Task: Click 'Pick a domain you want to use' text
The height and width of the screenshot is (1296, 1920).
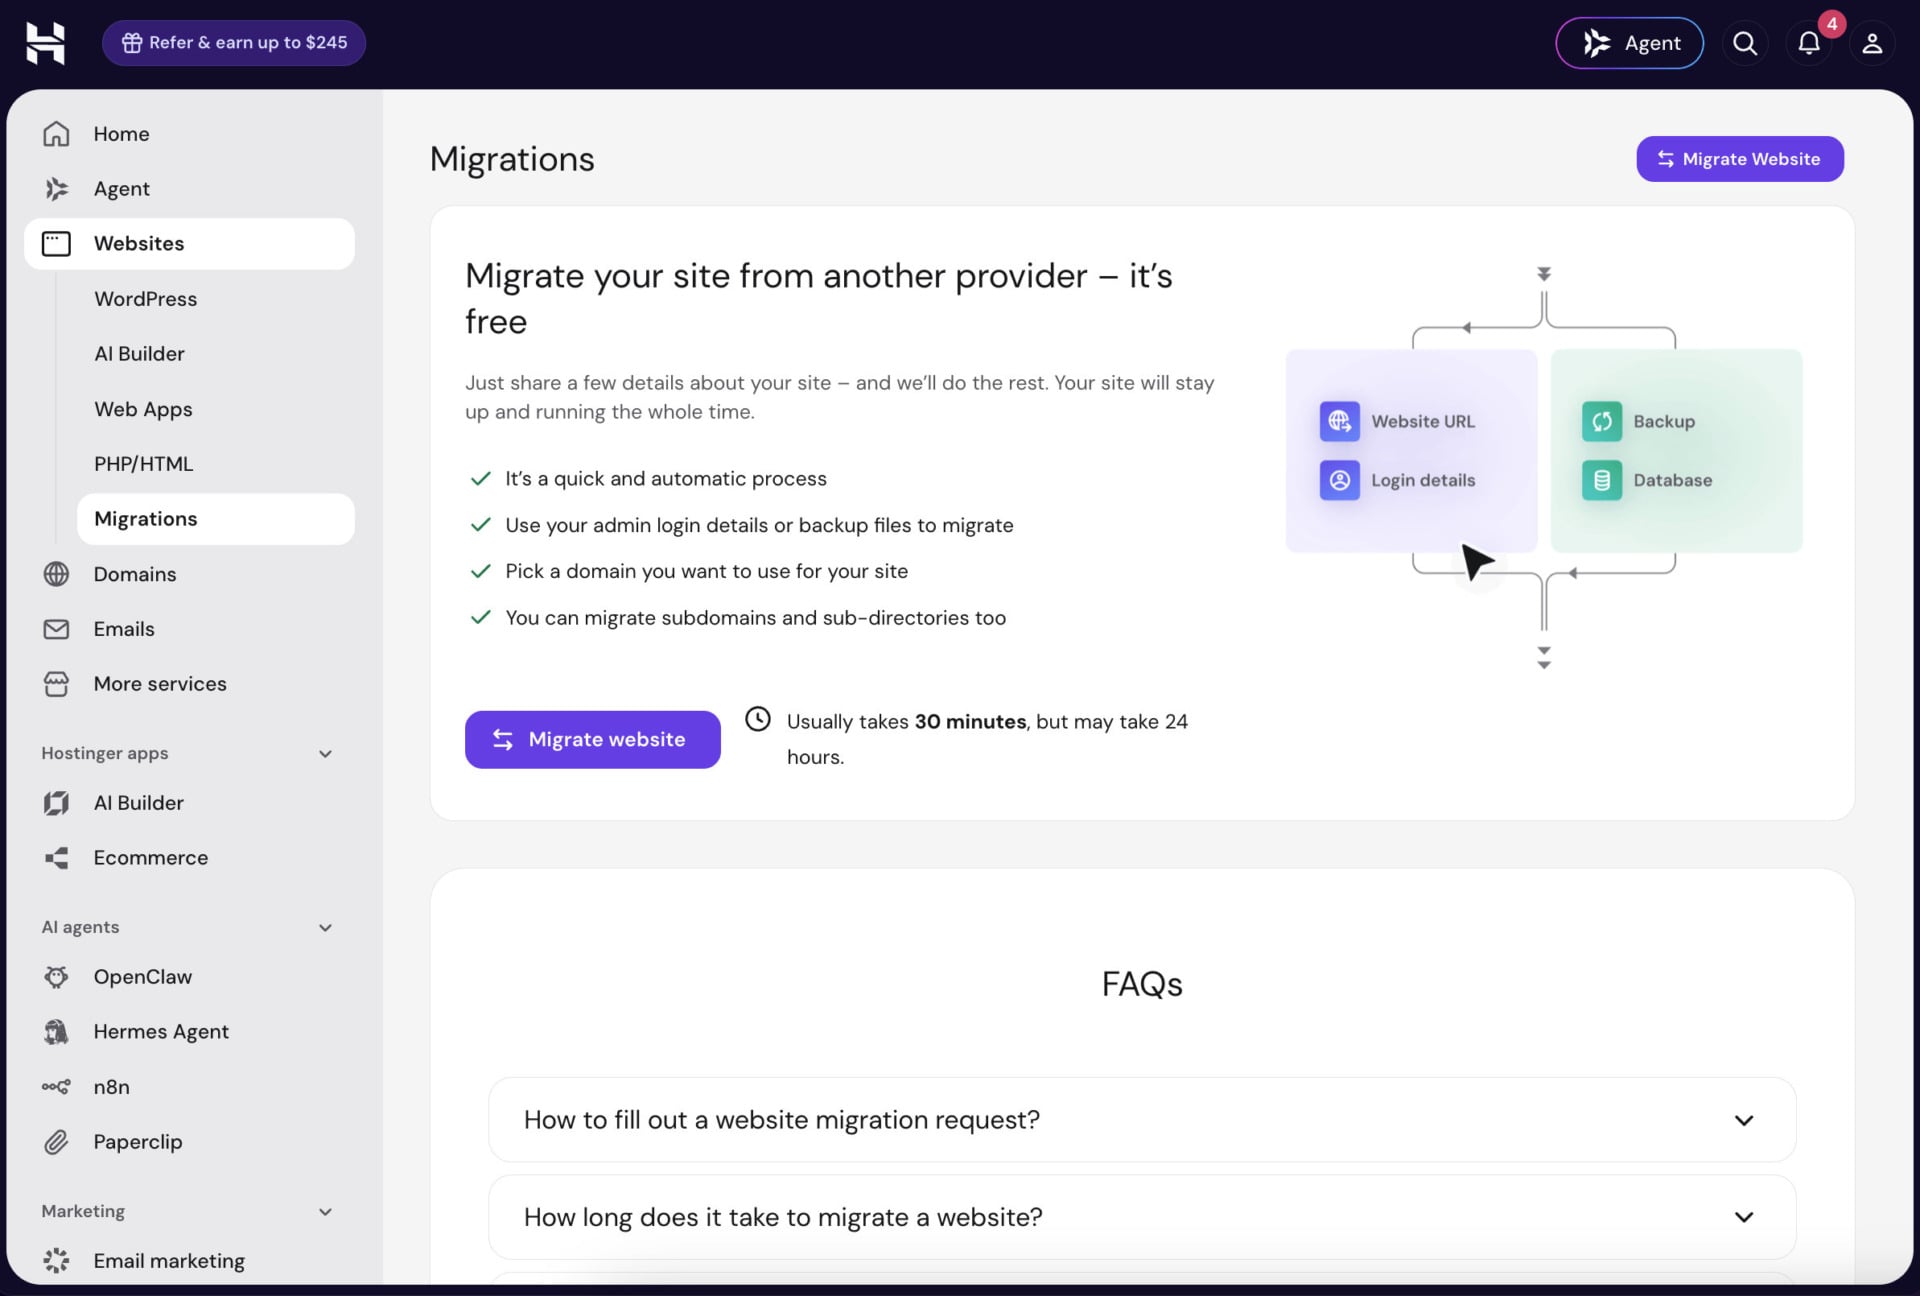Action: tap(706, 571)
